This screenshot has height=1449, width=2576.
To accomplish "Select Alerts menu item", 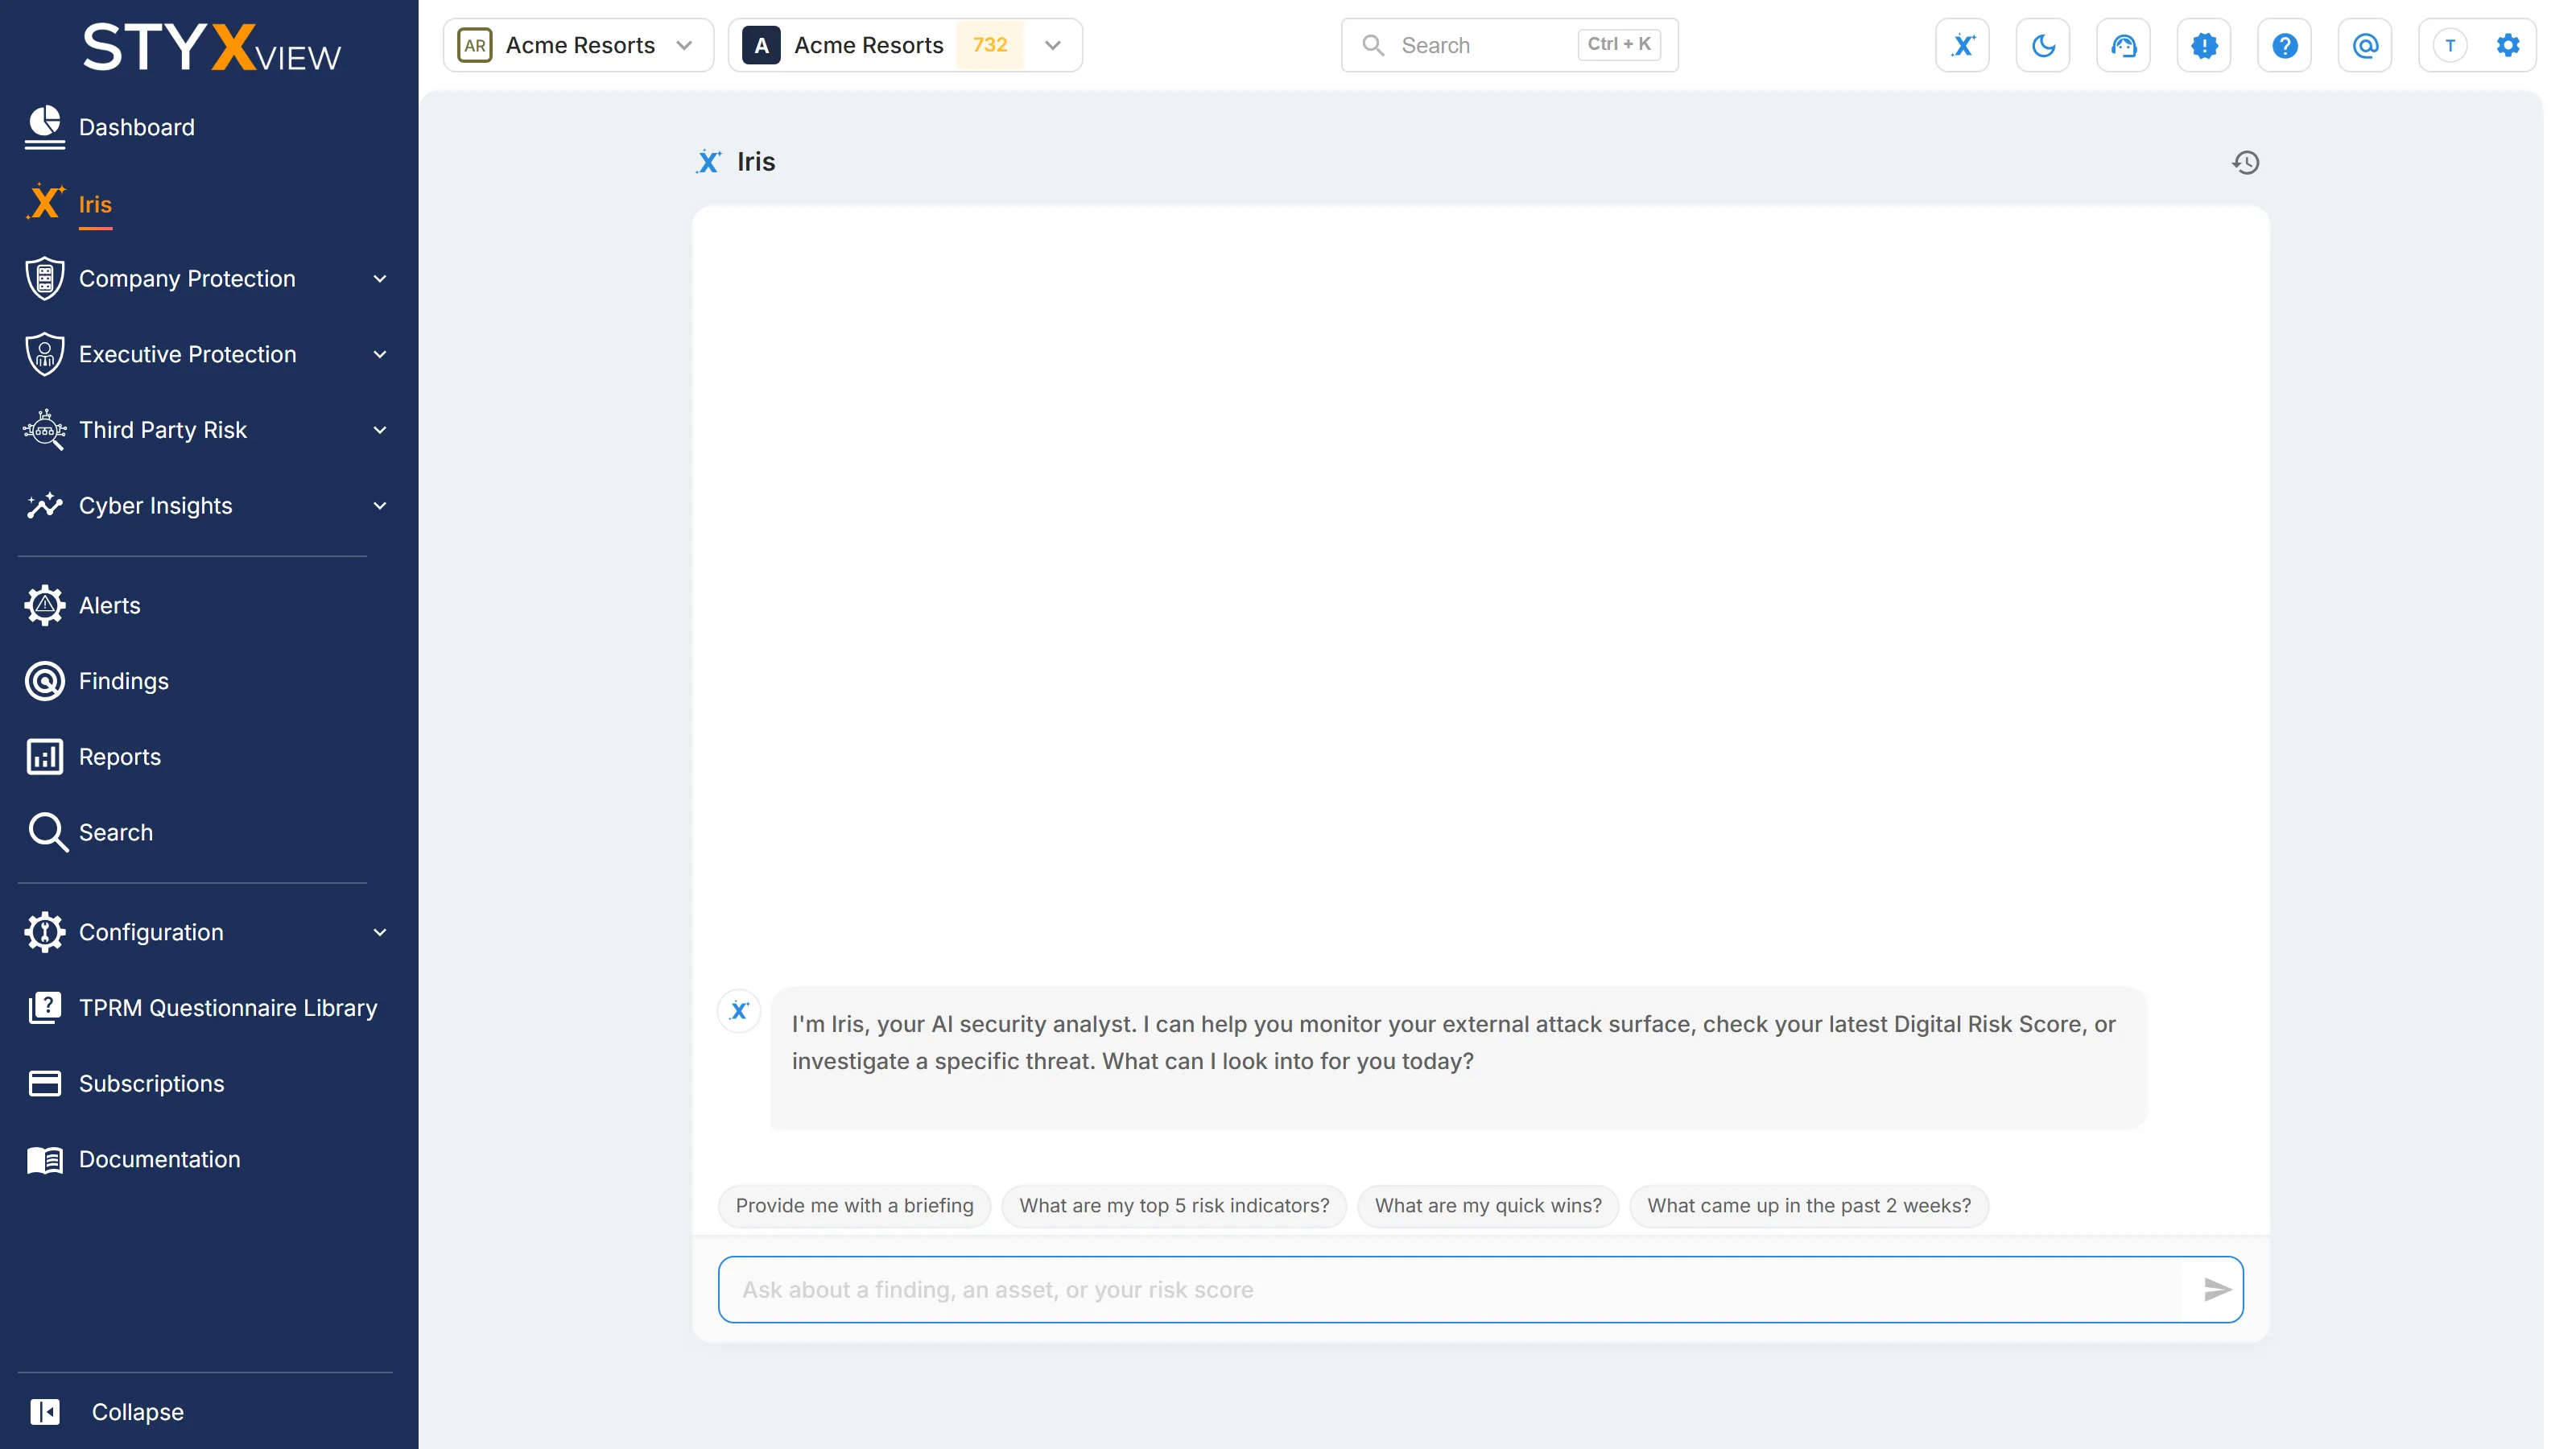I will coord(110,605).
